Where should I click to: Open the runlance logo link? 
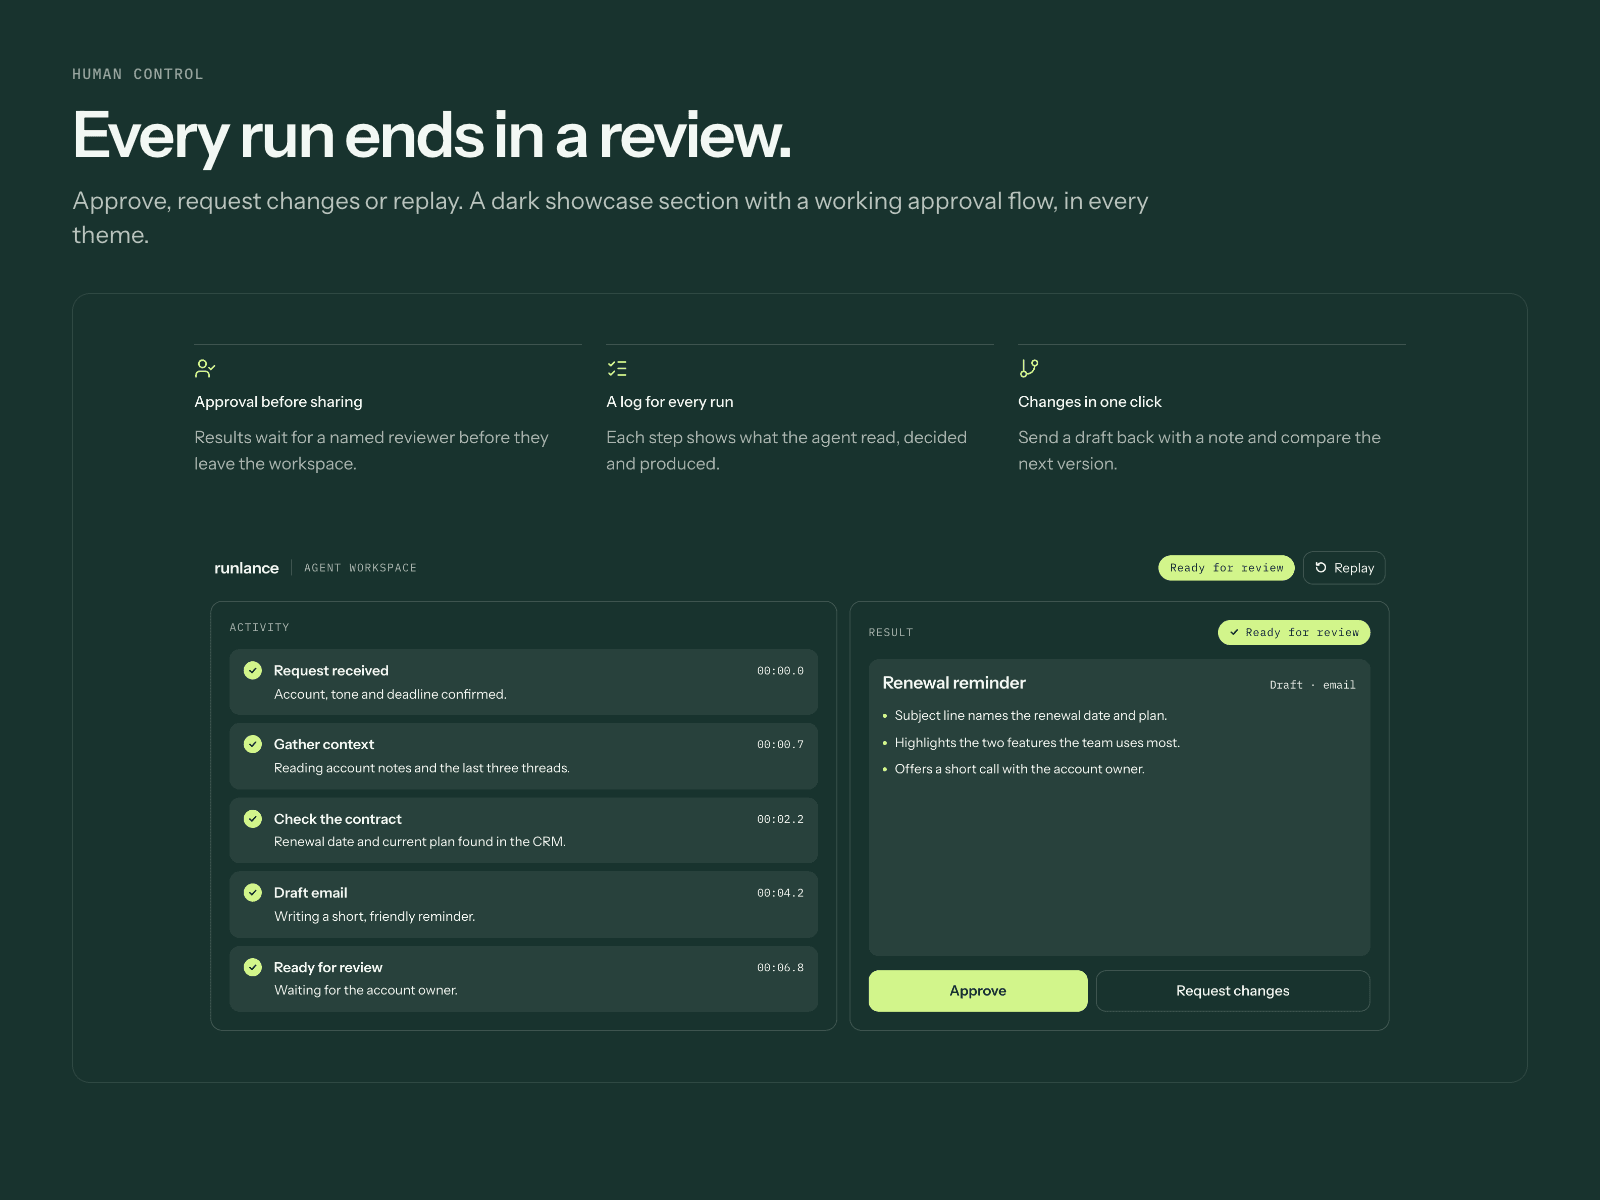(x=246, y=568)
